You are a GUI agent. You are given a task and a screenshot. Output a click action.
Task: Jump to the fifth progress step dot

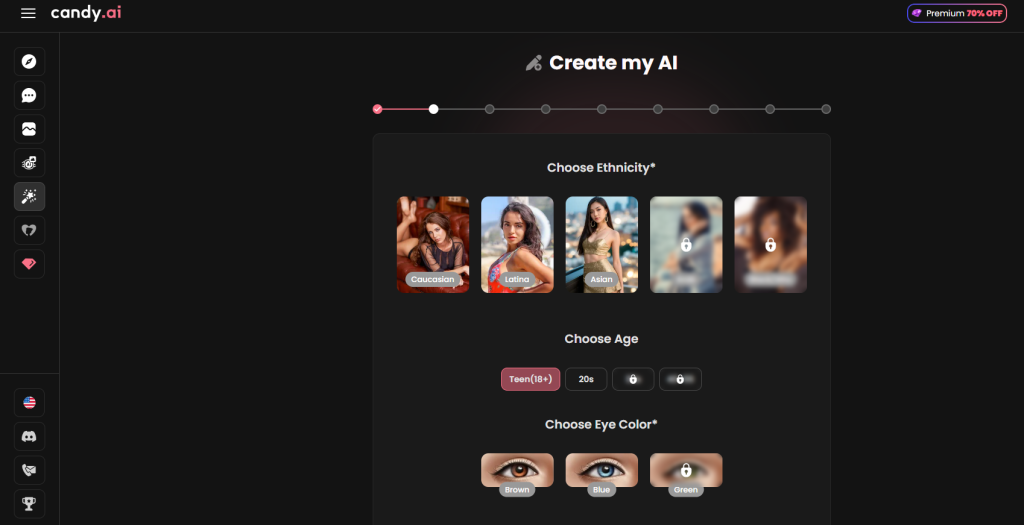602,109
